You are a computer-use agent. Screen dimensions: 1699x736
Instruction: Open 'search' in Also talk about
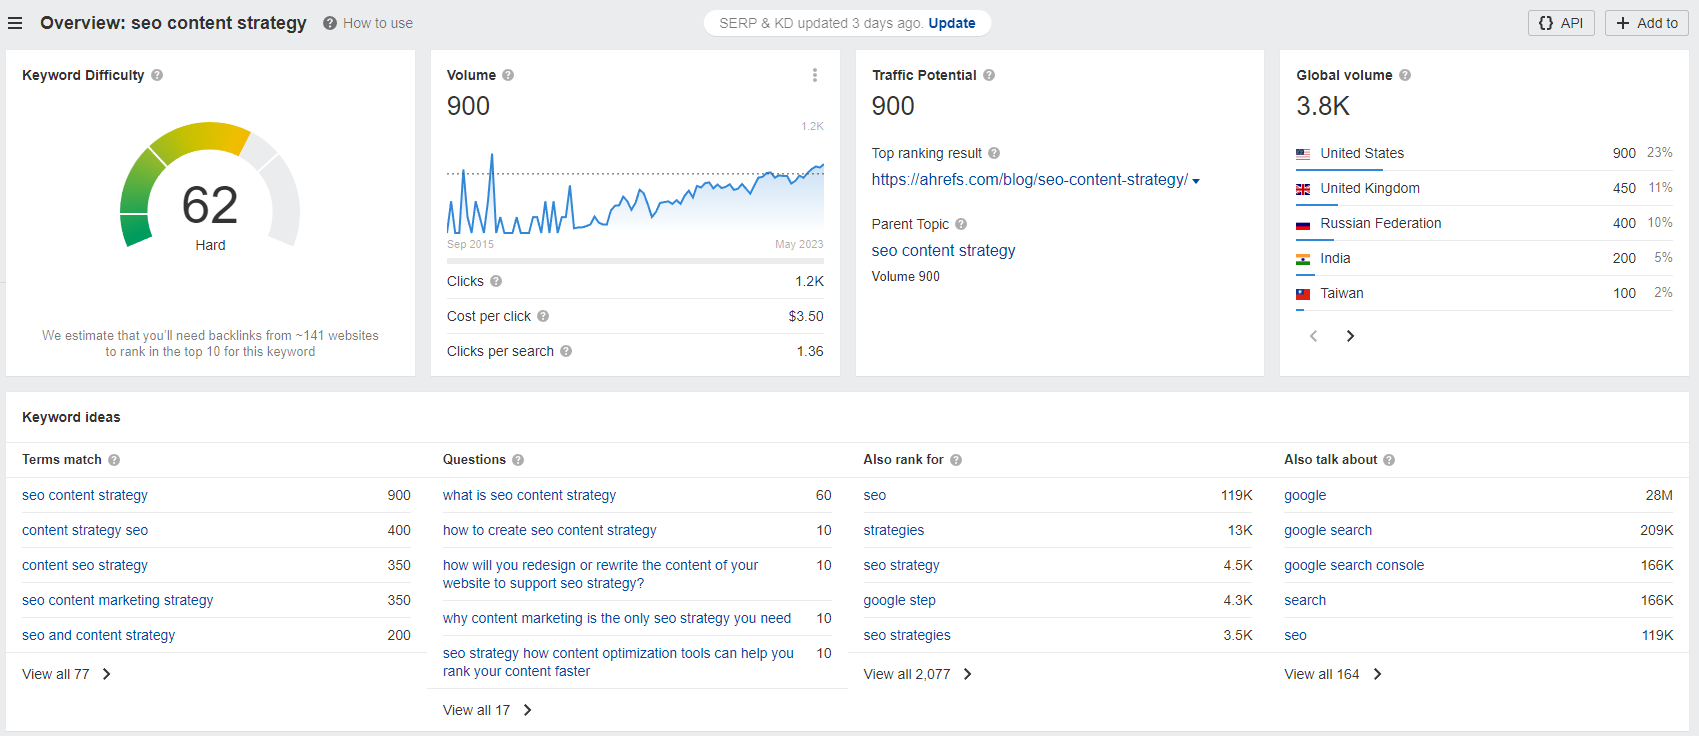click(x=1306, y=600)
